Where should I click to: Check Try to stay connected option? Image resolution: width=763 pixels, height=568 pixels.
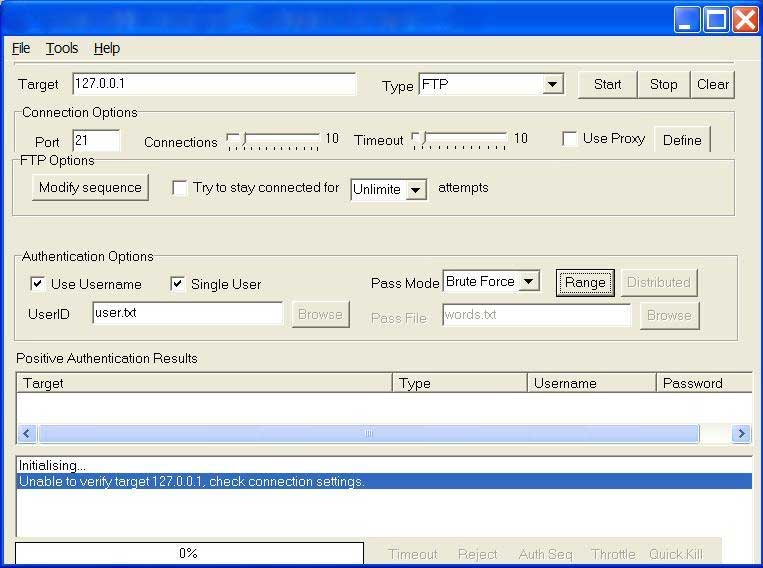180,188
